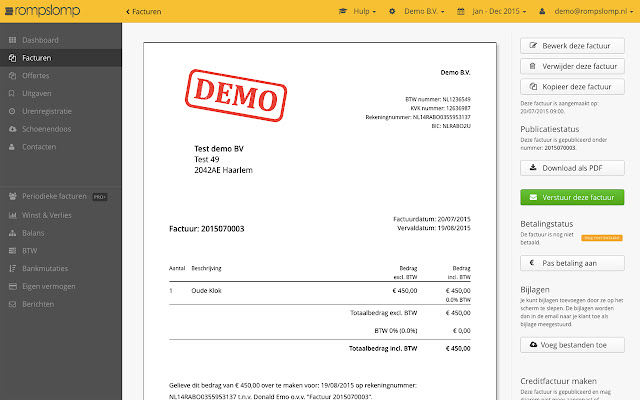Click the trash icon on Verwijder deze factuur

pyautogui.click(x=533, y=66)
